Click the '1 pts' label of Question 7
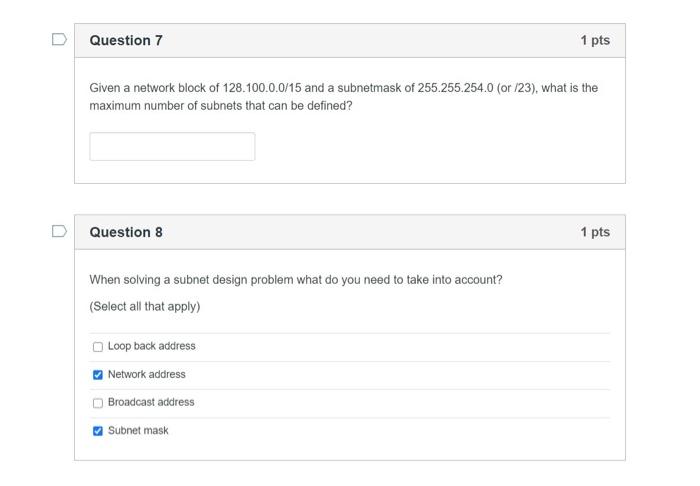The image size is (700, 486). (594, 40)
